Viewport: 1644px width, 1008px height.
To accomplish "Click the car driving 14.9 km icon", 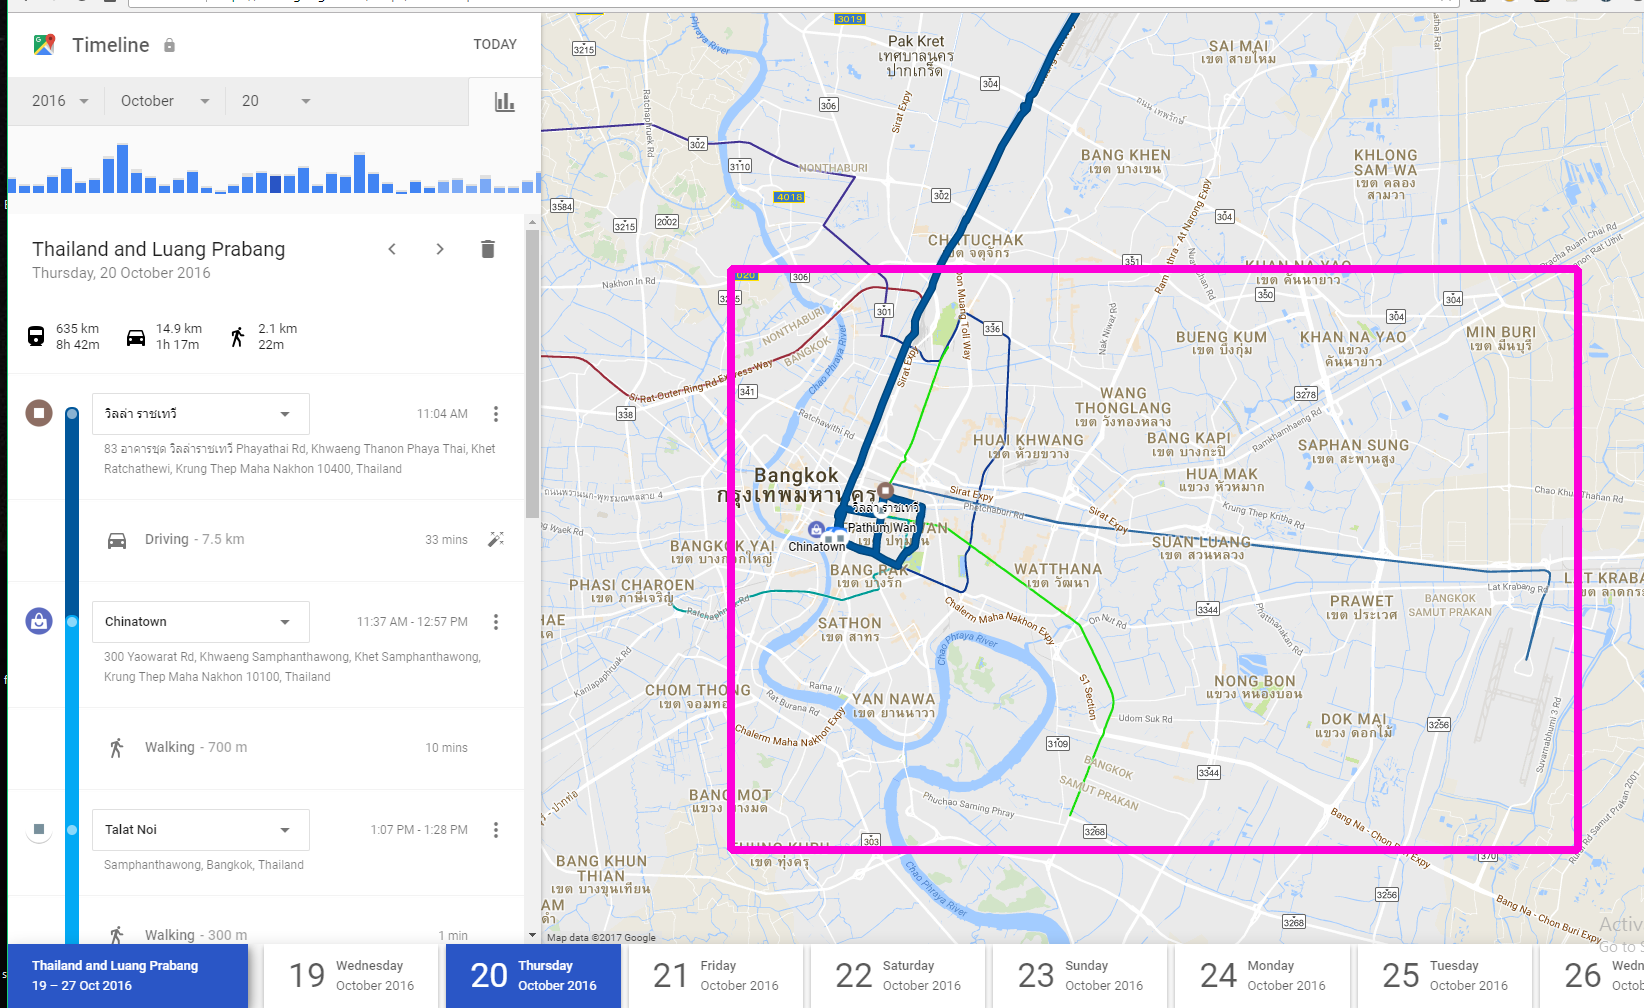I will [136, 337].
